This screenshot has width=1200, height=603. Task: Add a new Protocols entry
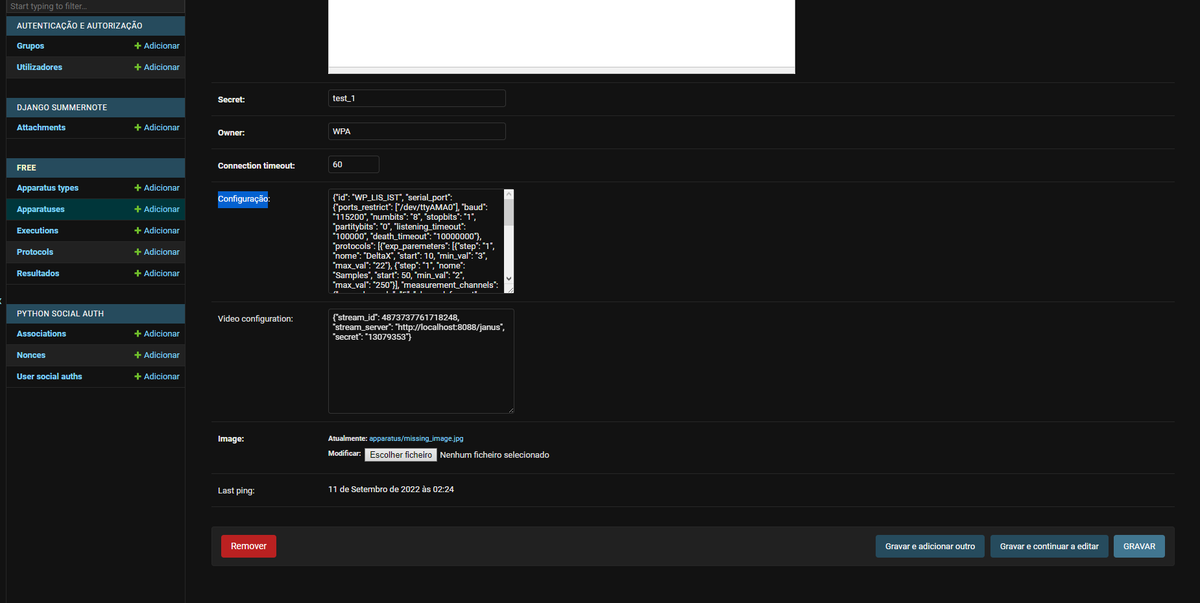click(x=157, y=252)
